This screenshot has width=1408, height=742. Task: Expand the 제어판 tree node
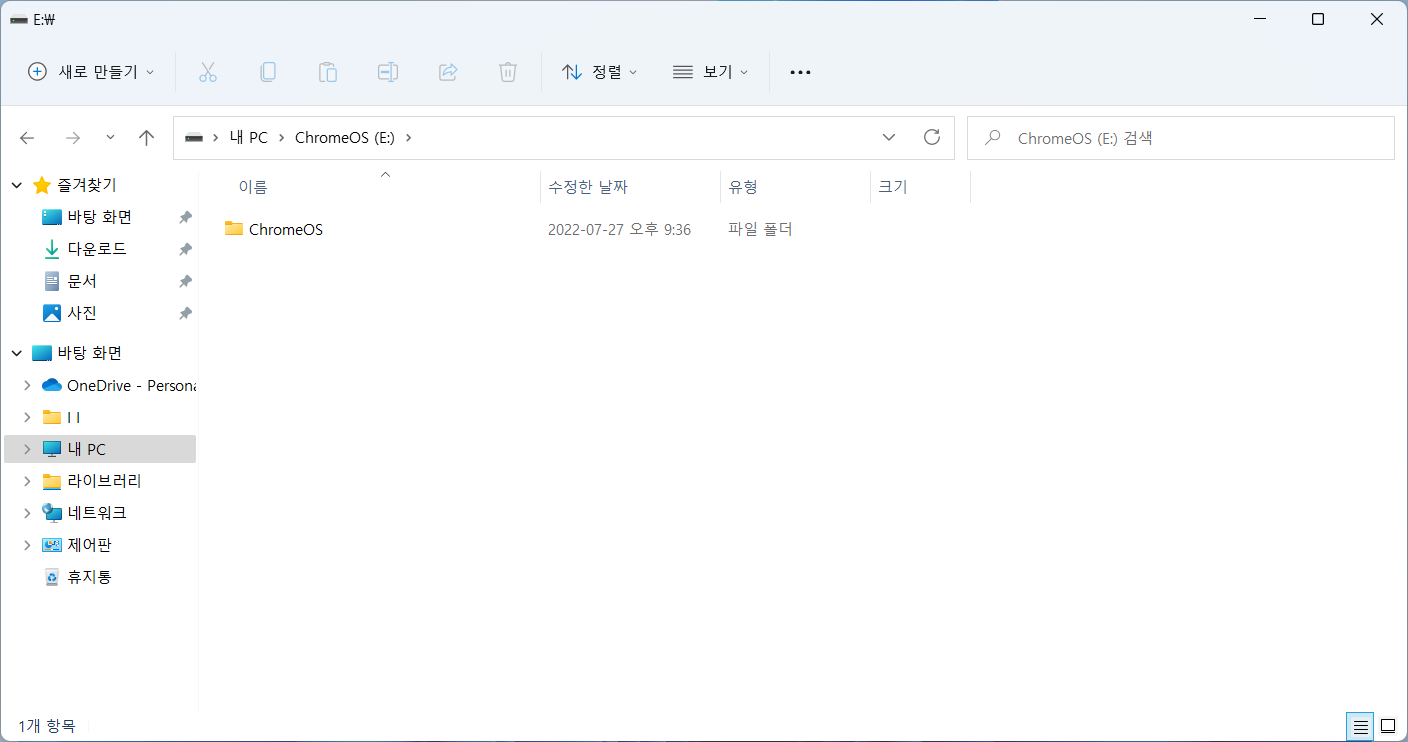(x=27, y=545)
